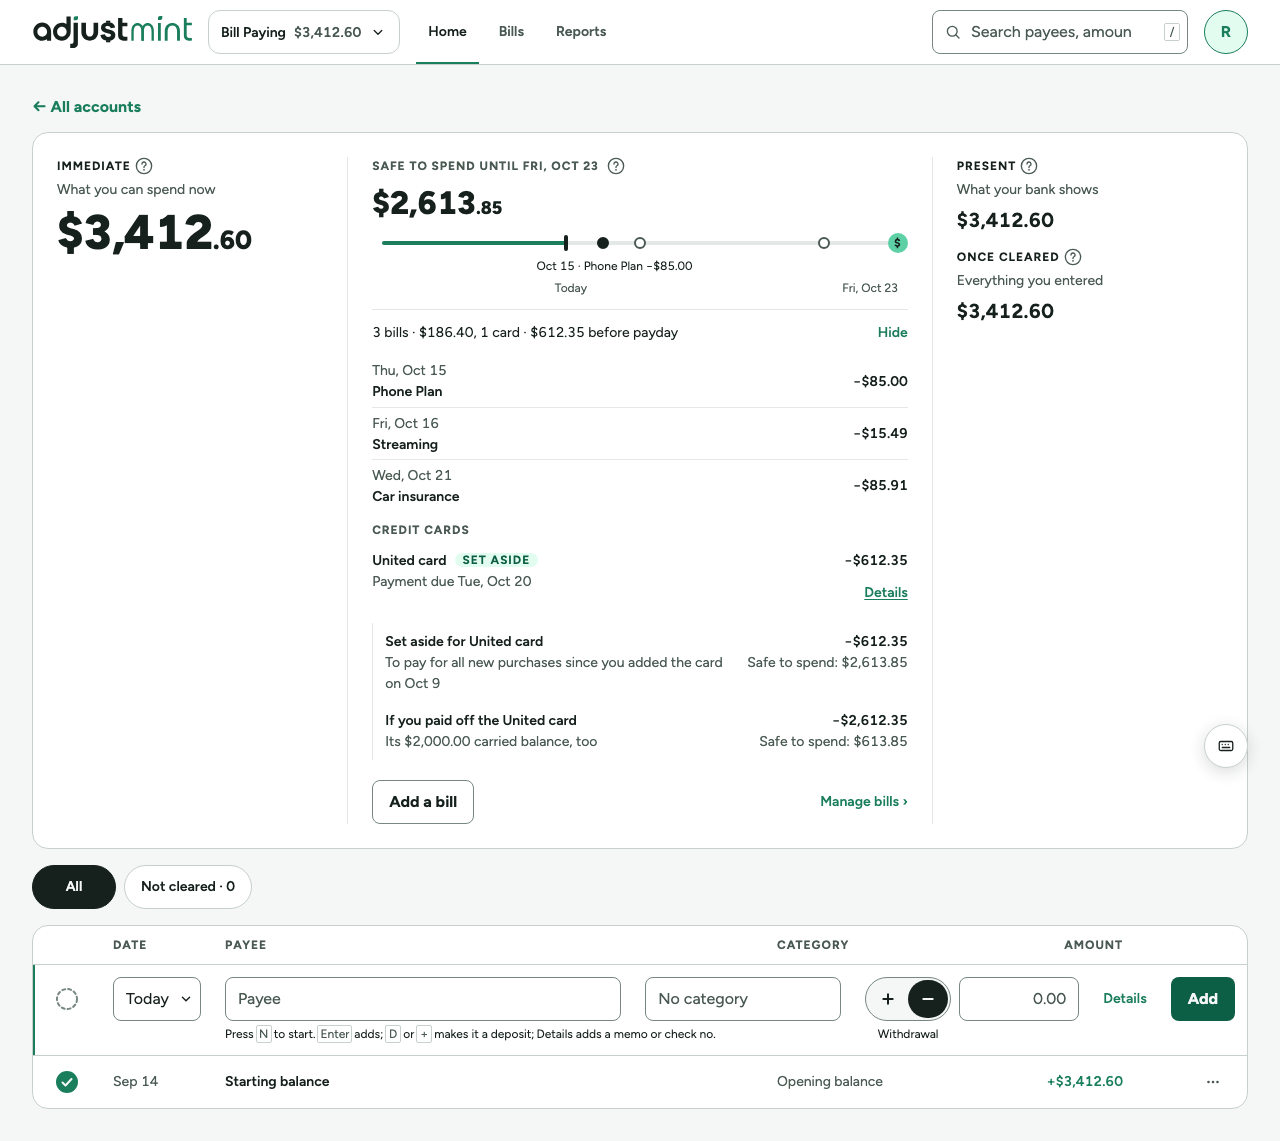This screenshot has width=1280, height=1141.
Task: Open the Today date dropdown
Action: 157,999
